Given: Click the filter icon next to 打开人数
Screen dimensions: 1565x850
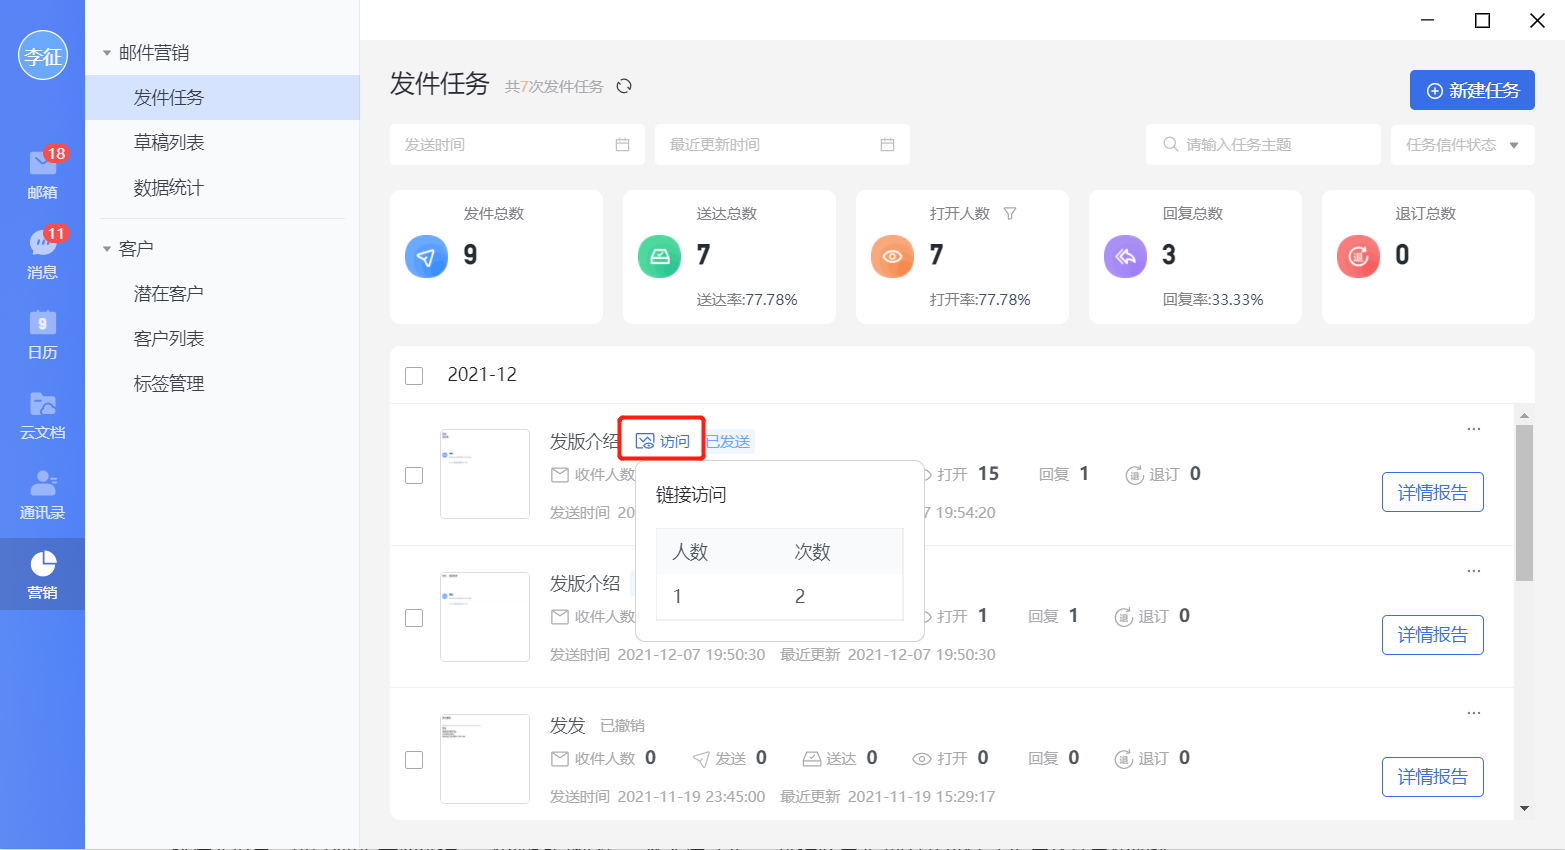Looking at the screenshot, I should point(1010,213).
